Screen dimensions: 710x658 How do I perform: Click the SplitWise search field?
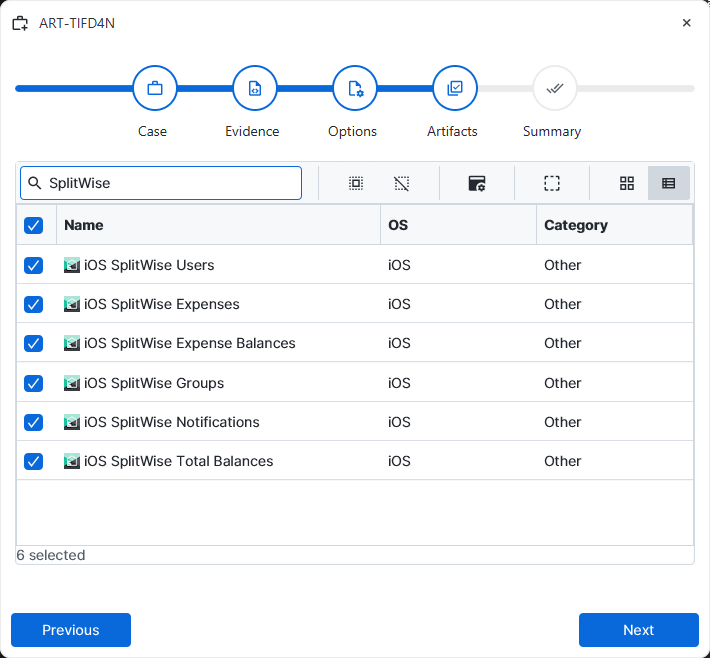point(161,183)
